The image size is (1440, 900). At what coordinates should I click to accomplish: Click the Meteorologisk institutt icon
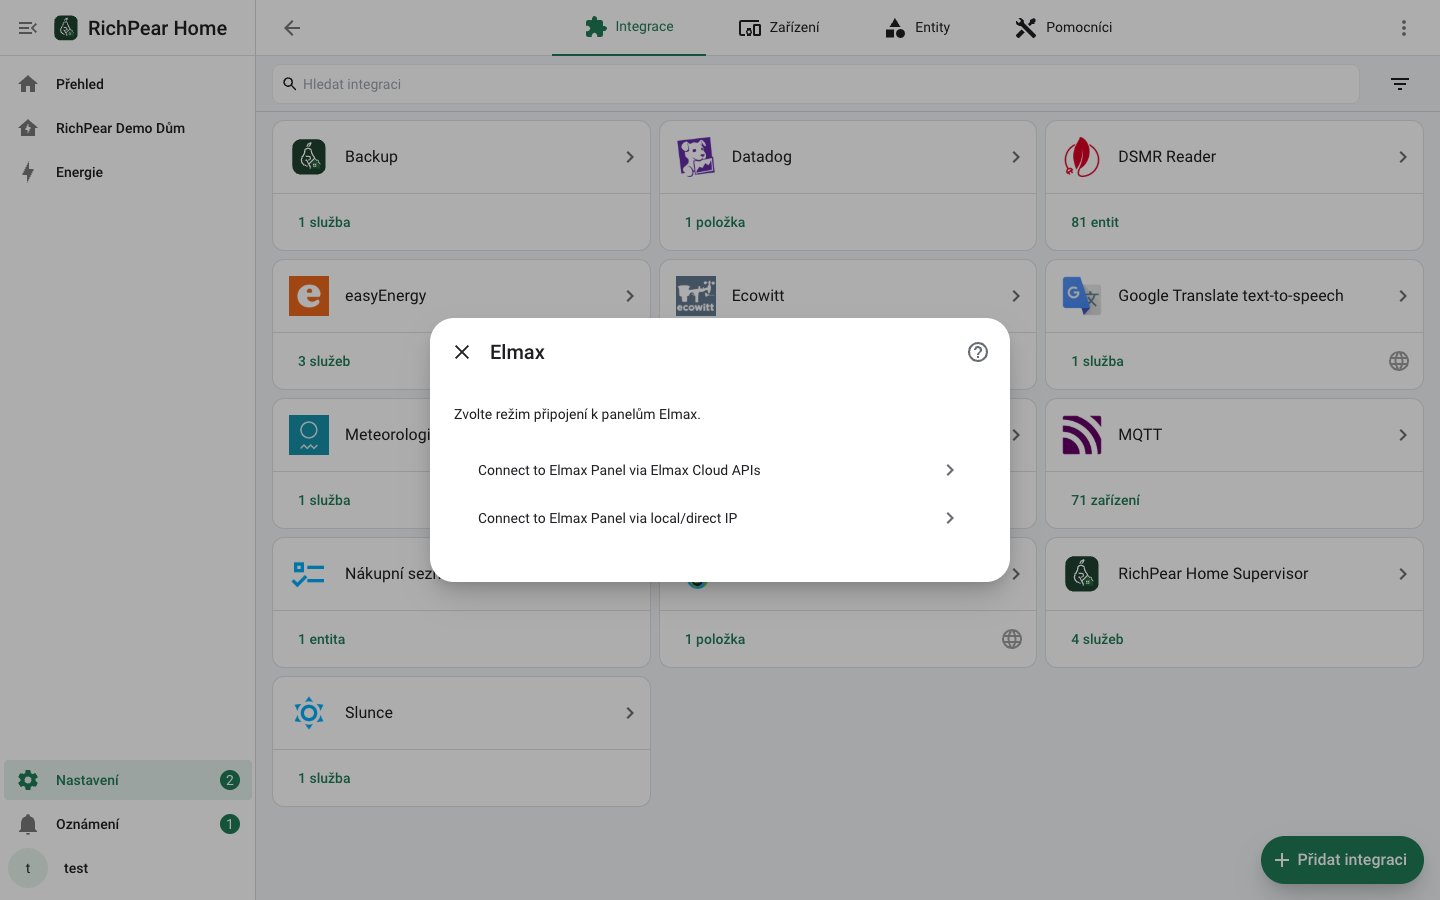click(x=309, y=435)
